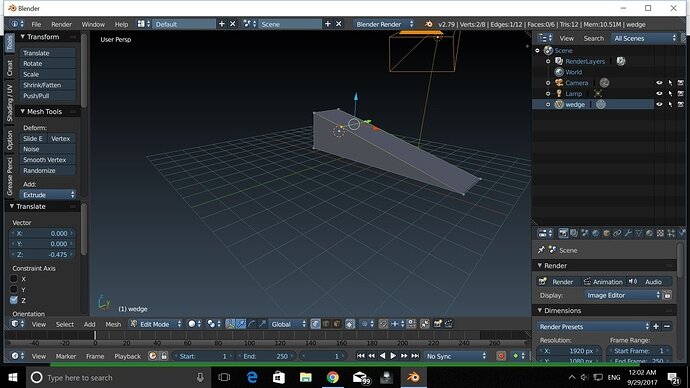The height and width of the screenshot is (388, 690).
Task: Click the Camera object icon in outliner
Action: tap(559, 83)
